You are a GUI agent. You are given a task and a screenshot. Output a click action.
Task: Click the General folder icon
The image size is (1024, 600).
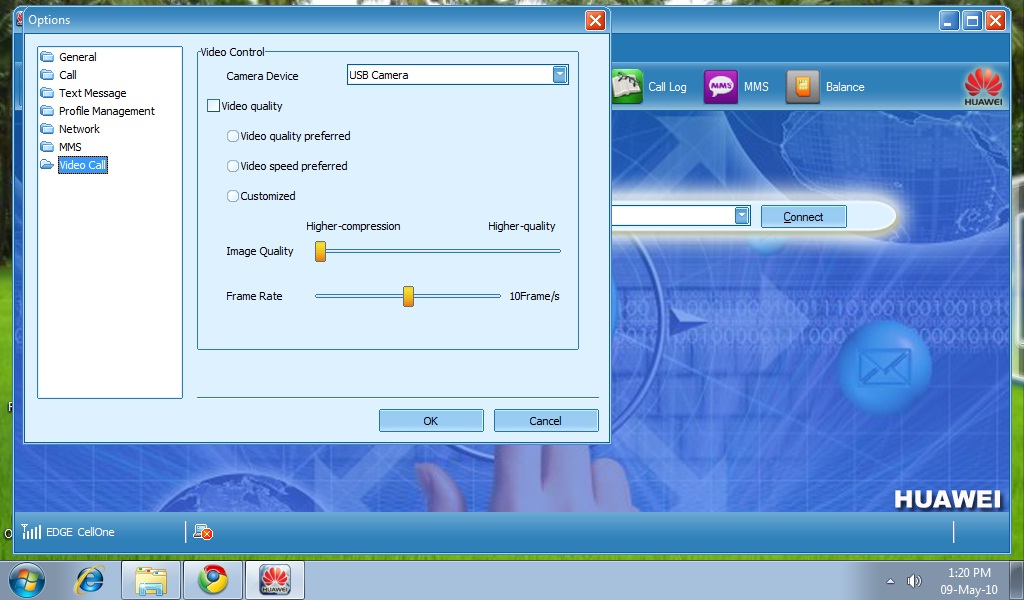[x=47, y=57]
